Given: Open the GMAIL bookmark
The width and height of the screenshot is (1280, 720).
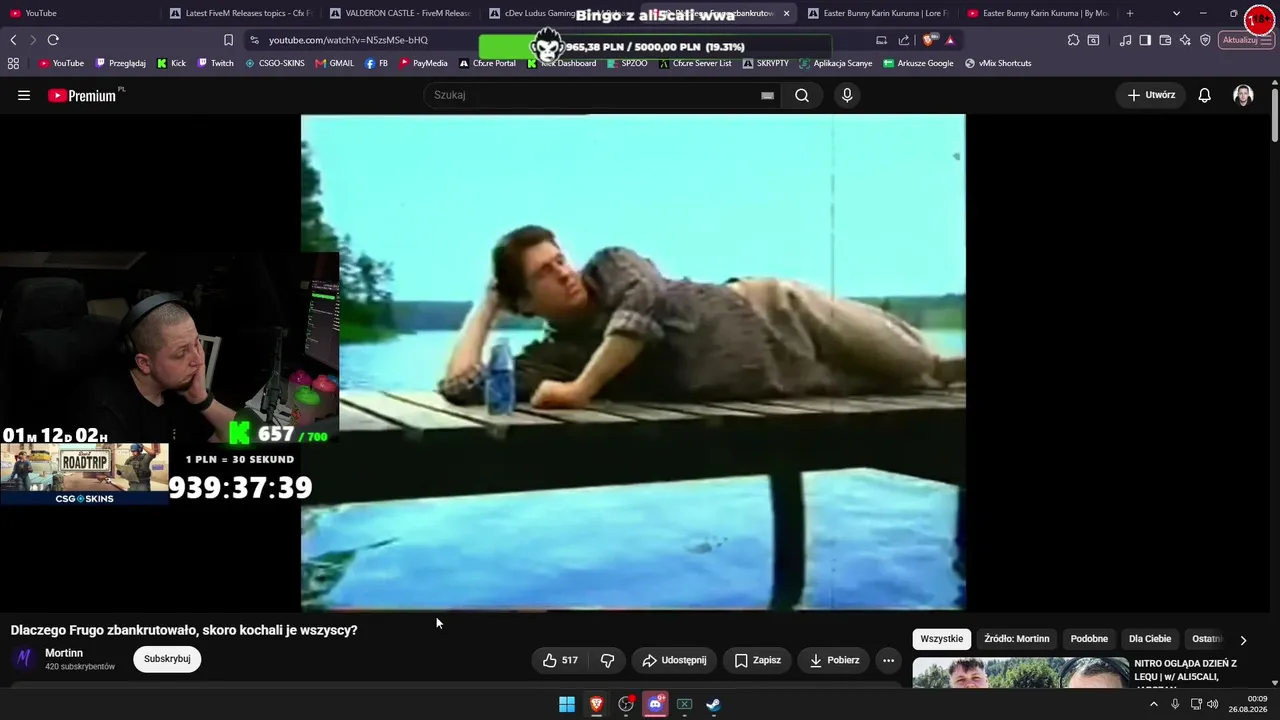Looking at the screenshot, I should pos(334,63).
